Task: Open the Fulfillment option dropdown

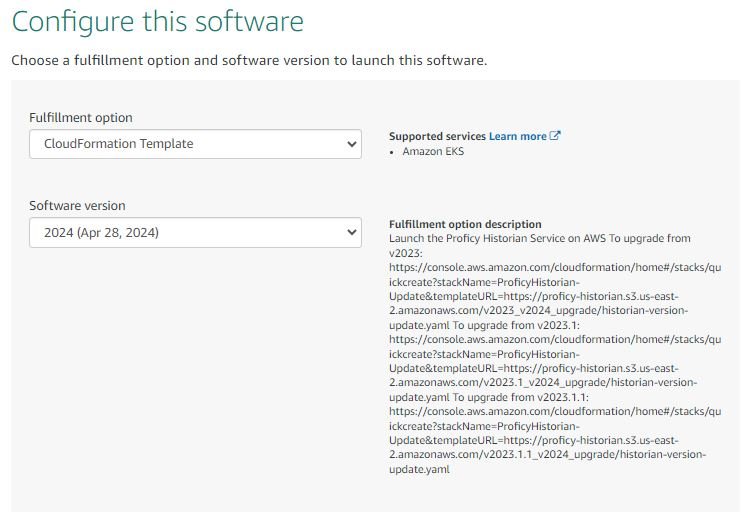Action: (195, 144)
